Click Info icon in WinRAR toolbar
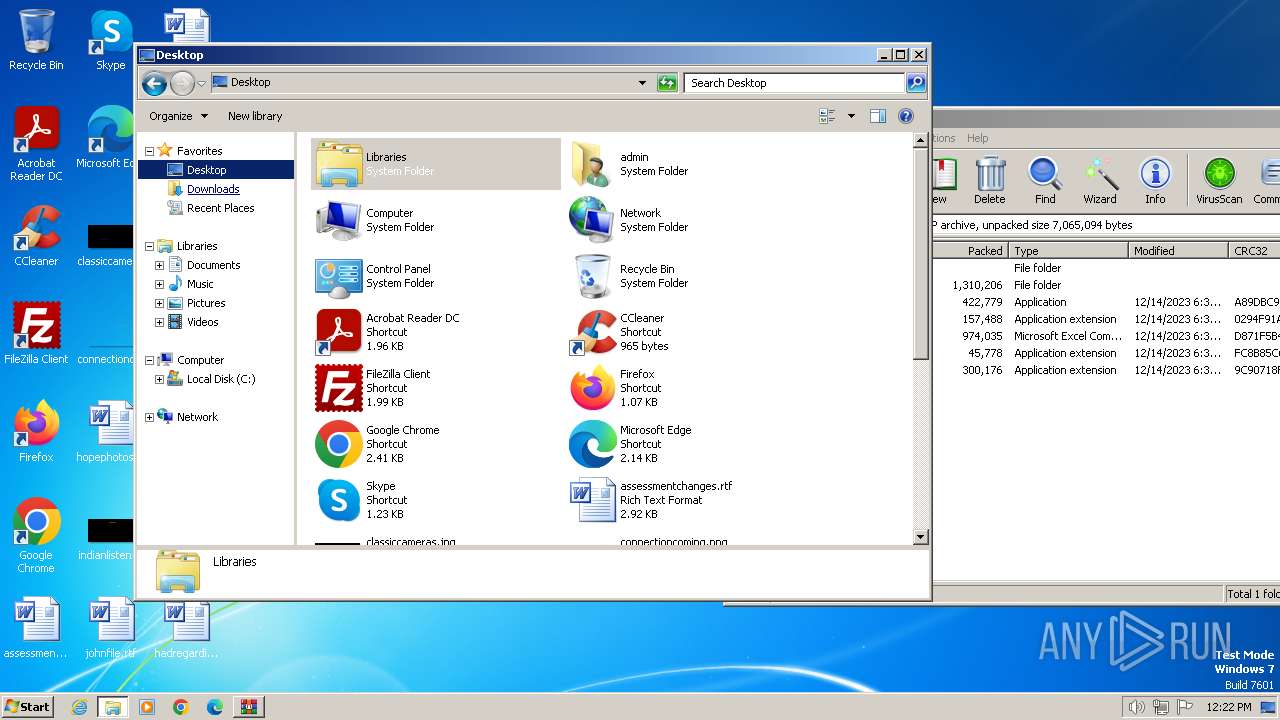The image size is (1280, 720). pos(1155,181)
